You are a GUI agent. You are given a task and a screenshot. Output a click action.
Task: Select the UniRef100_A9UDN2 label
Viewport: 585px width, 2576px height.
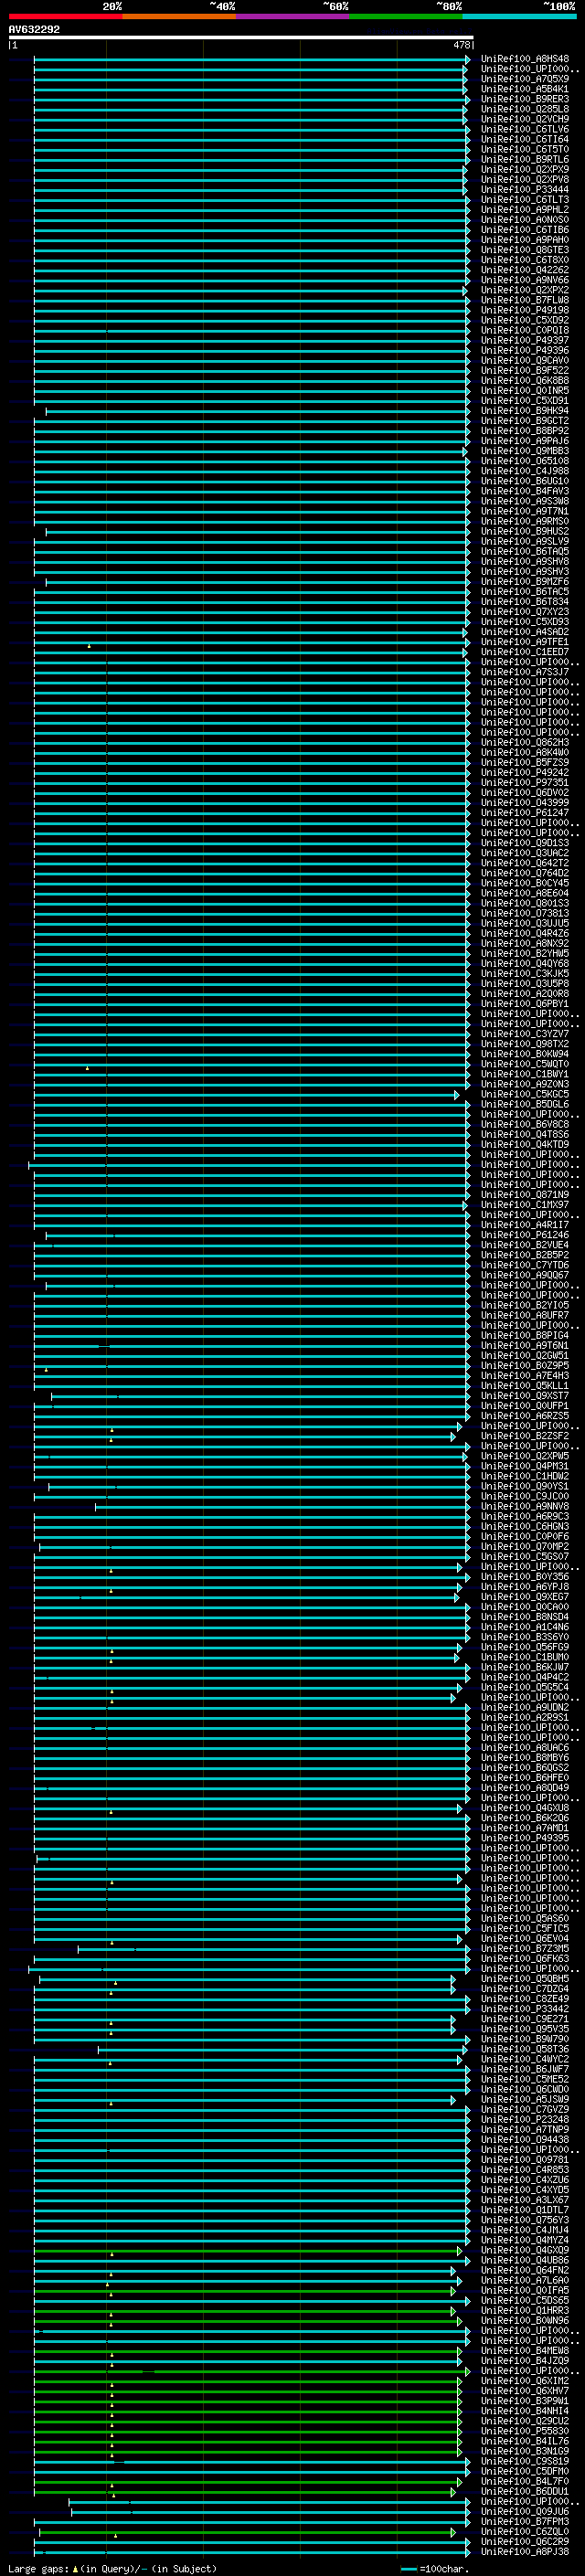[x=524, y=1707]
